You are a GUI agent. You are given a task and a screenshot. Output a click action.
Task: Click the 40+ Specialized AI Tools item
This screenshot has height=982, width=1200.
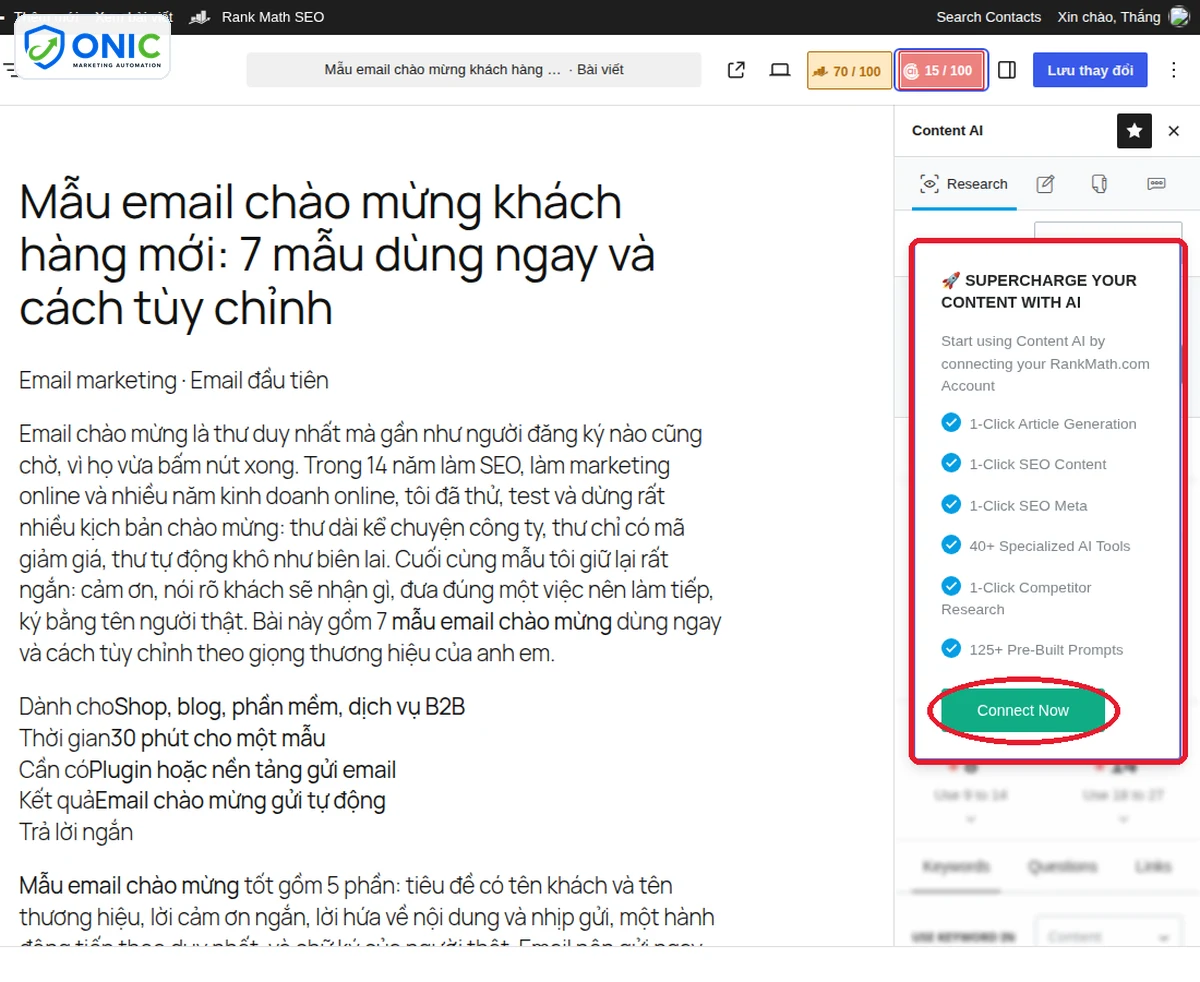click(1036, 546)
